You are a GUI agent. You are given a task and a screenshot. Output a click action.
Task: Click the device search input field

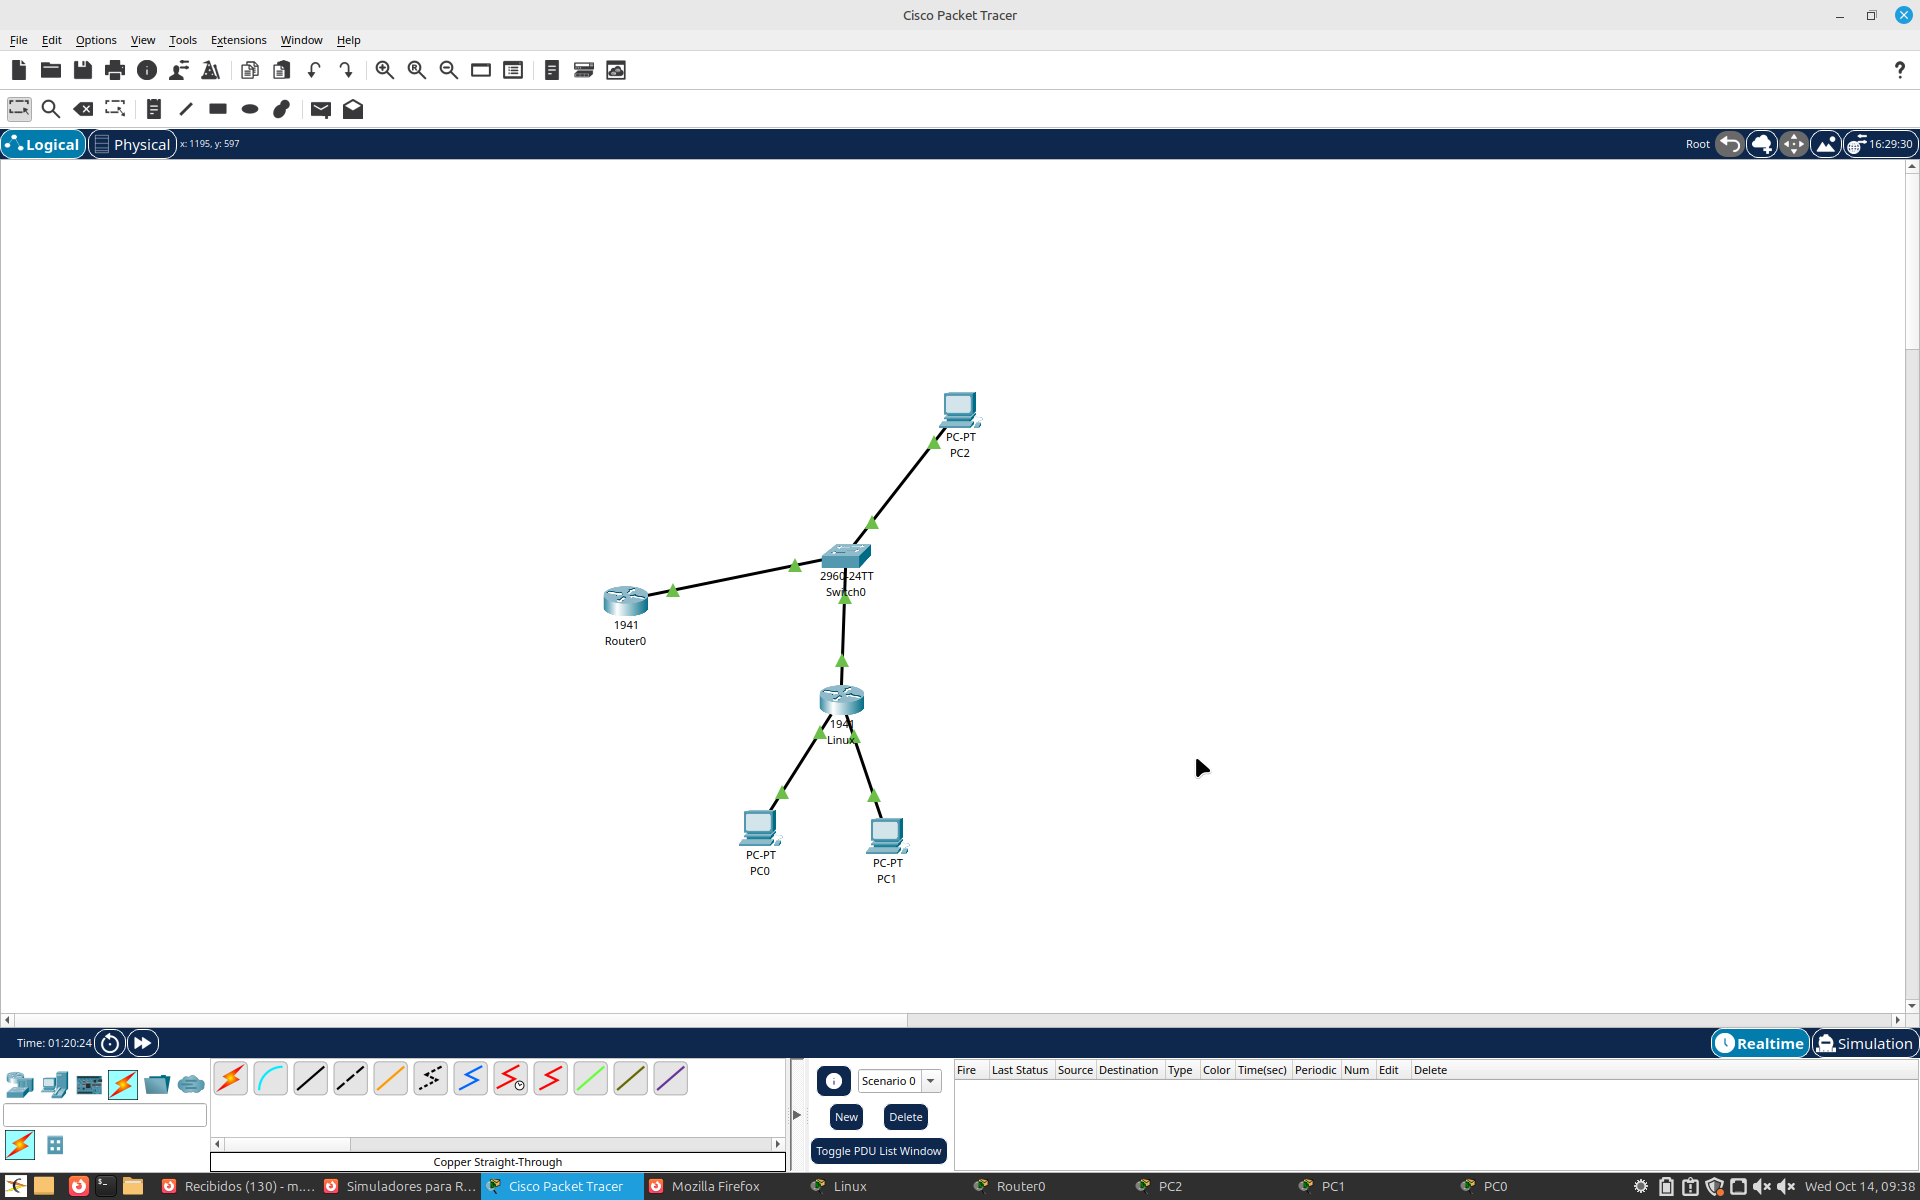point(105,1115)
